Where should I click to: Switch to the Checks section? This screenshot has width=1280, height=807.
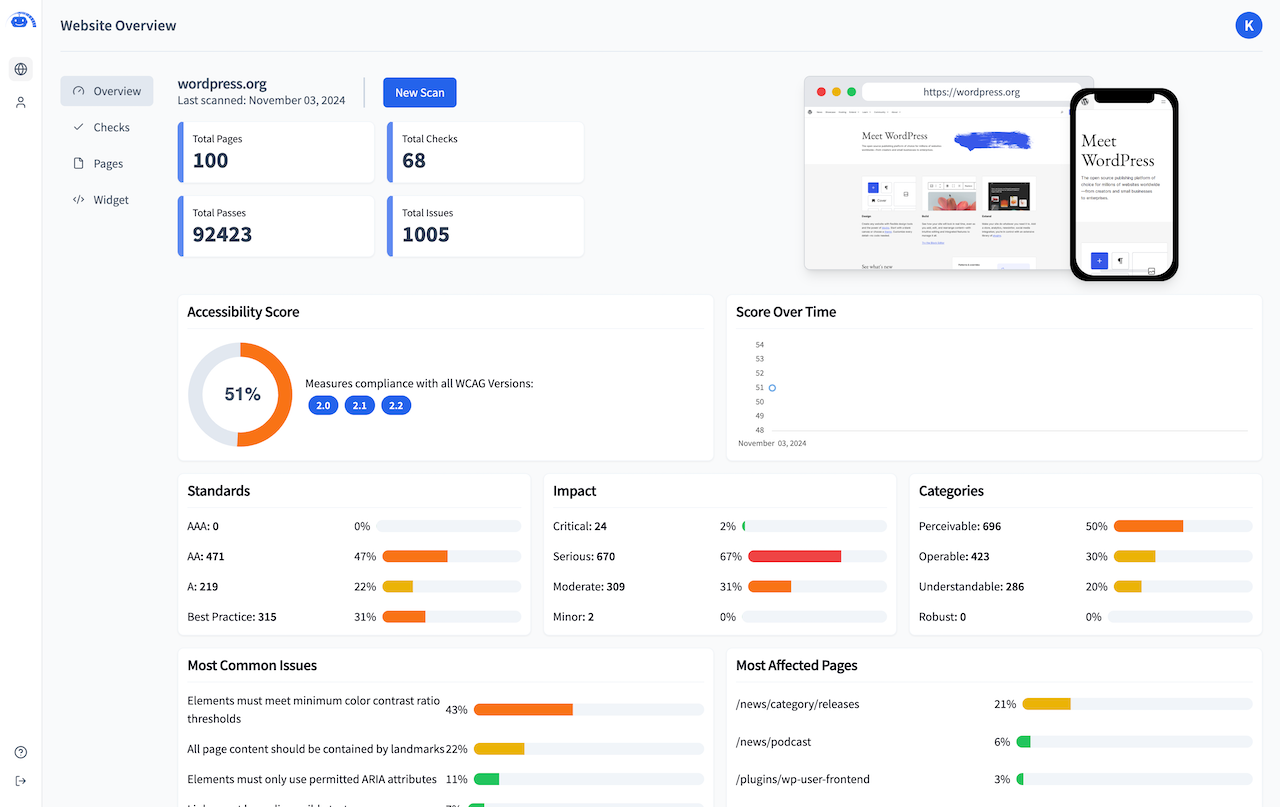click(108, 127)
